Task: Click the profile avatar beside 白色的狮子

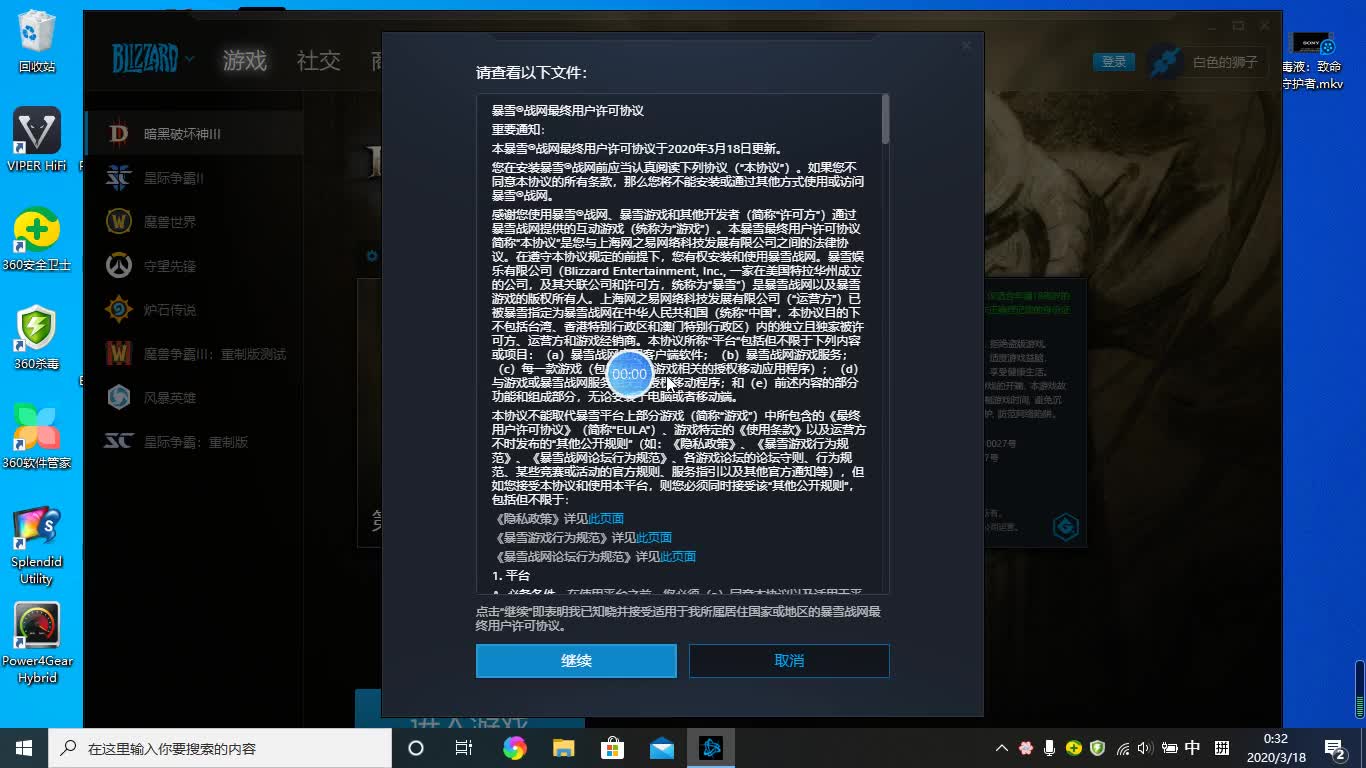Action: [1165, 62]
